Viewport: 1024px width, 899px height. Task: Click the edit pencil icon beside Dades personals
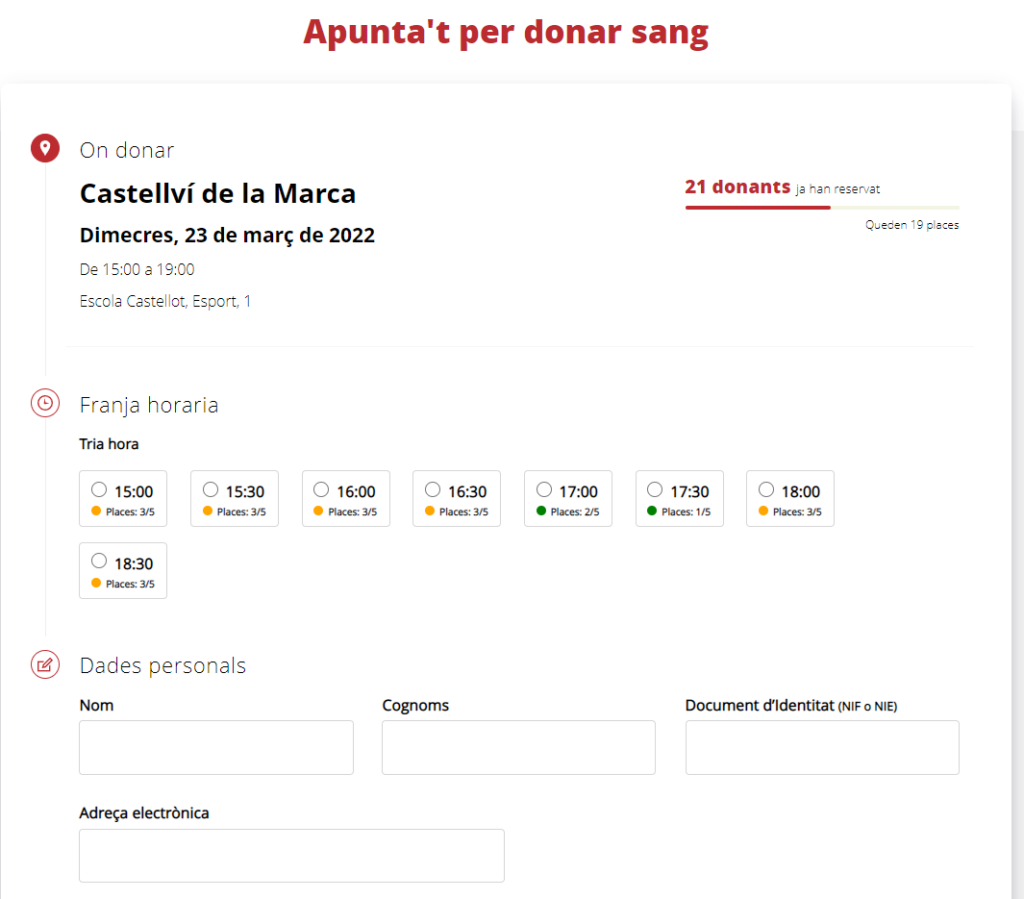tap(45, 665)
